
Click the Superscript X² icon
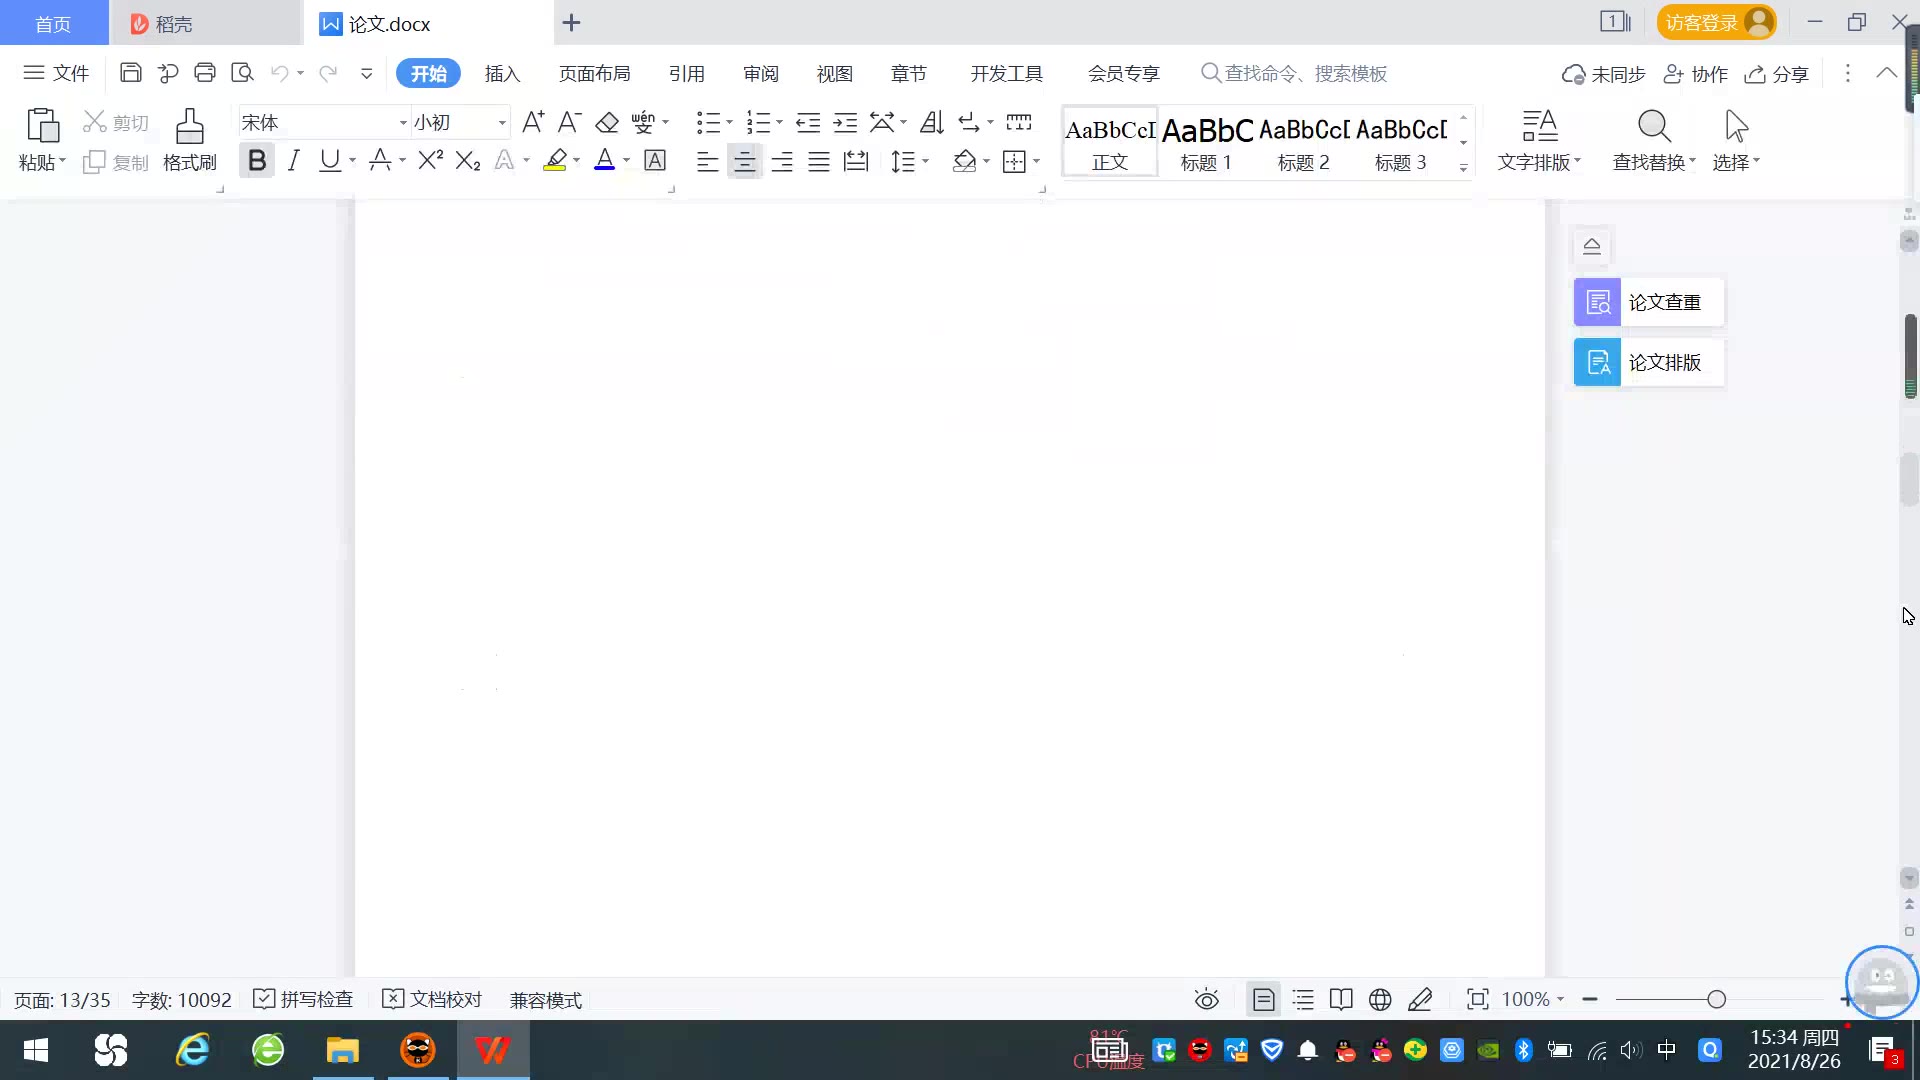[x=430, y=160]
